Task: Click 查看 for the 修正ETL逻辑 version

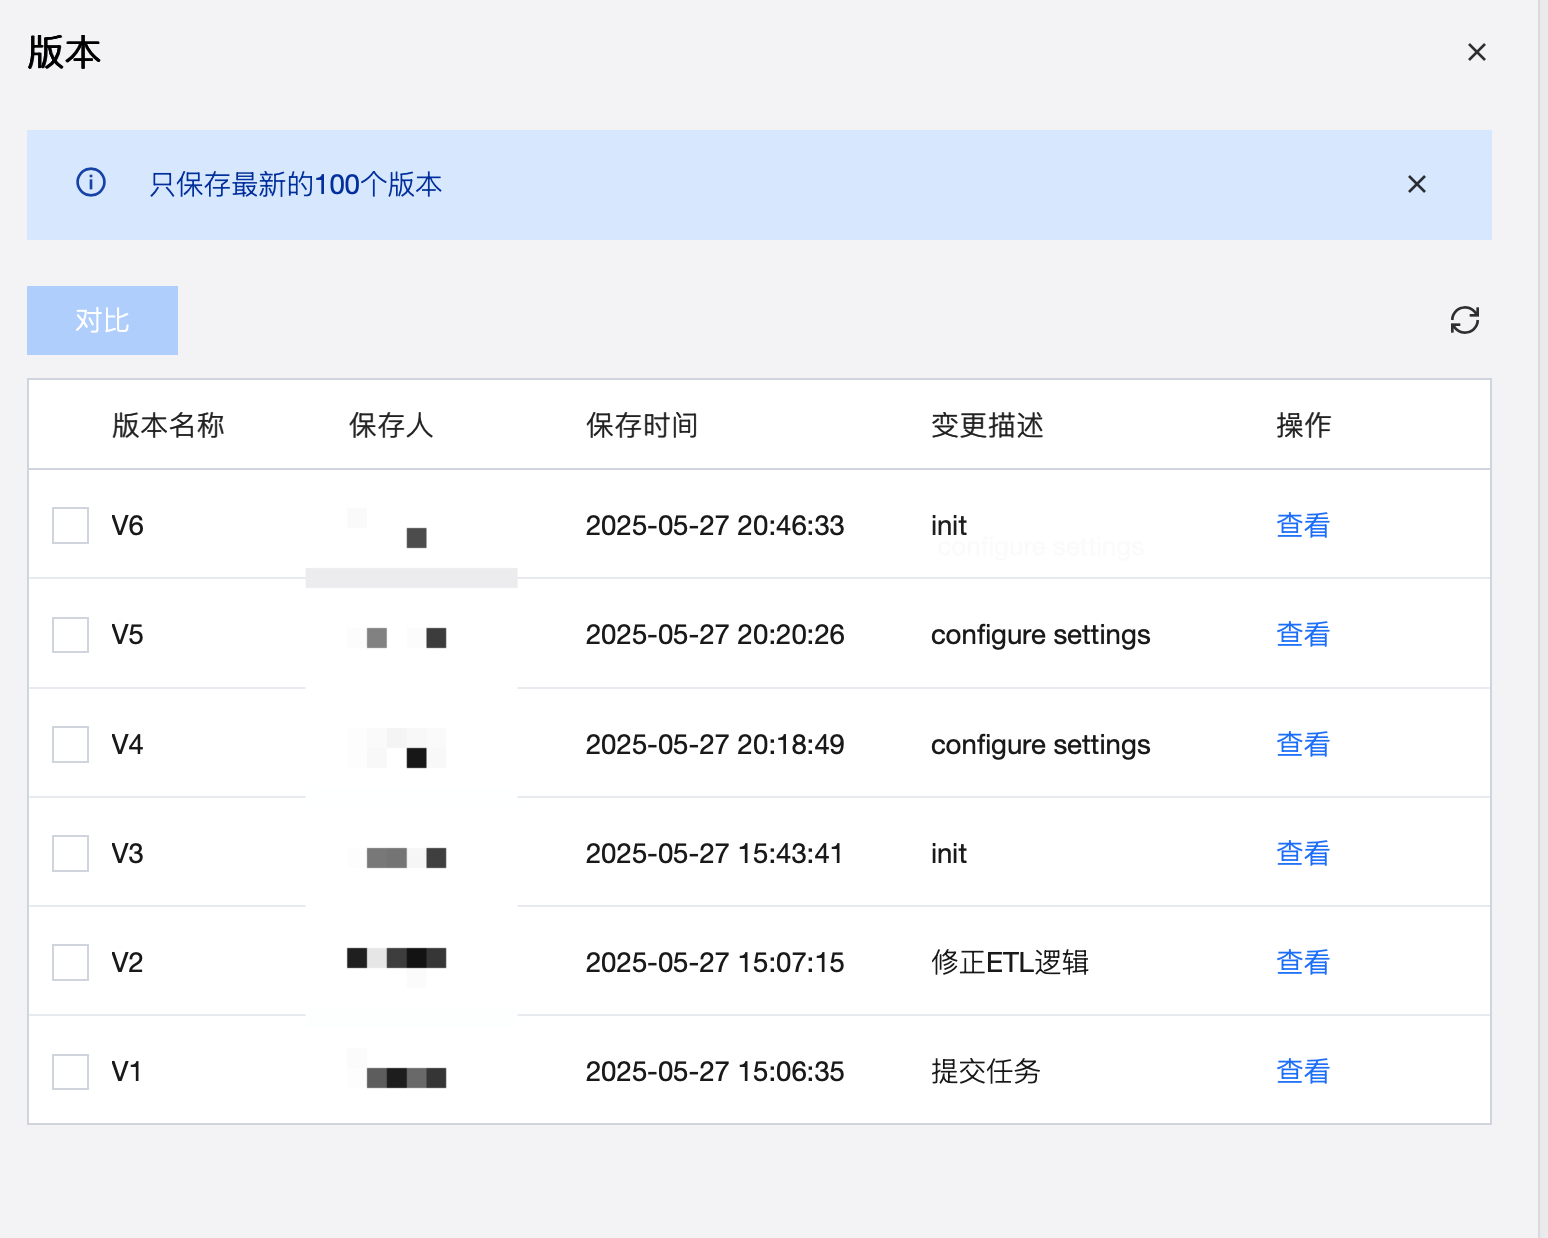Action: coord(1302,962)
